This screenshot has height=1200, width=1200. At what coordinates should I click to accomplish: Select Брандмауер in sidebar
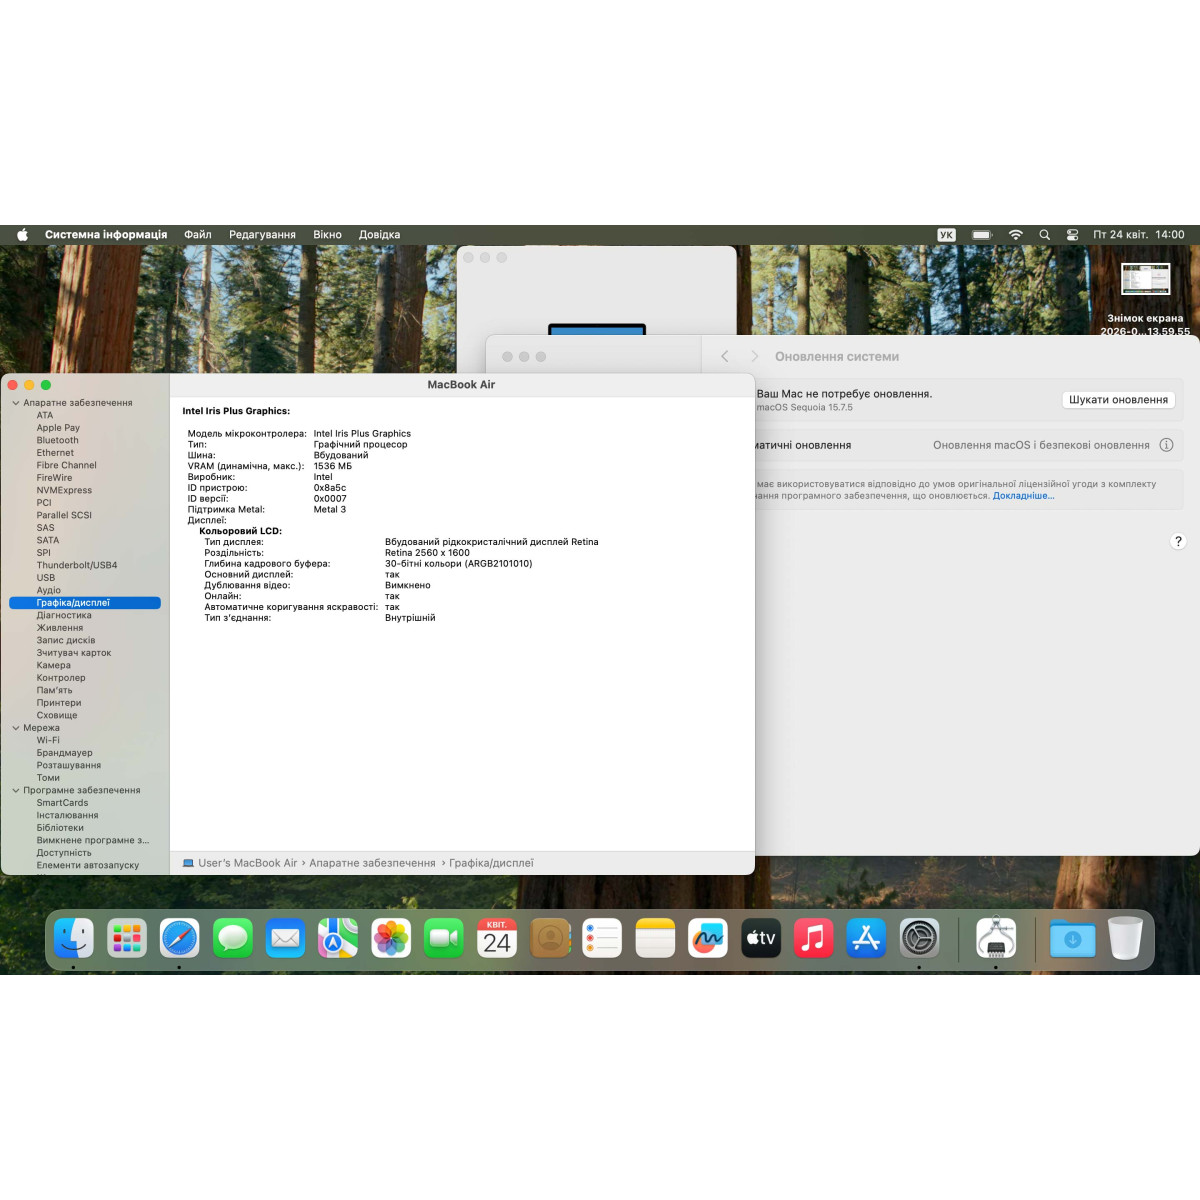[x=64, y=753]
